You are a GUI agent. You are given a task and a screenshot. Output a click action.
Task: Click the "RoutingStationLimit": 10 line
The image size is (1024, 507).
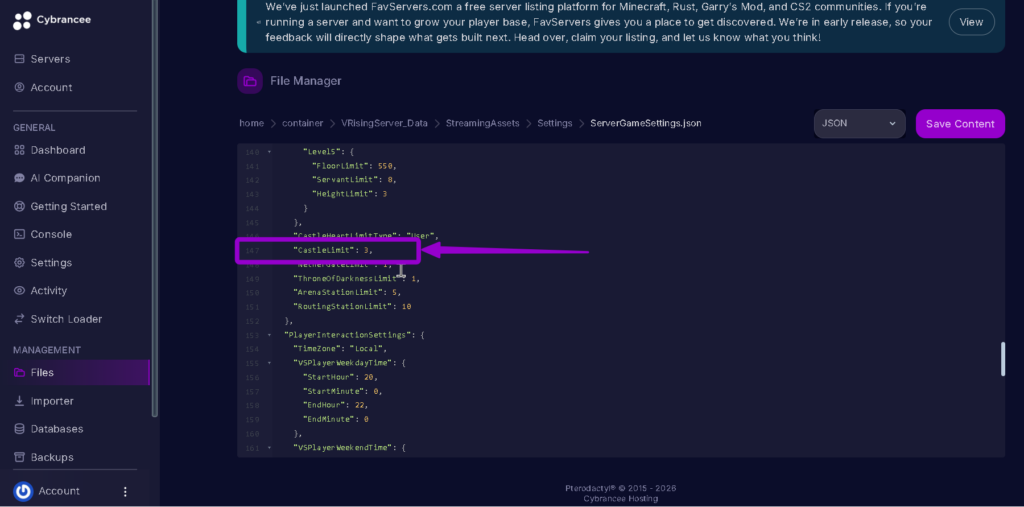352,306
